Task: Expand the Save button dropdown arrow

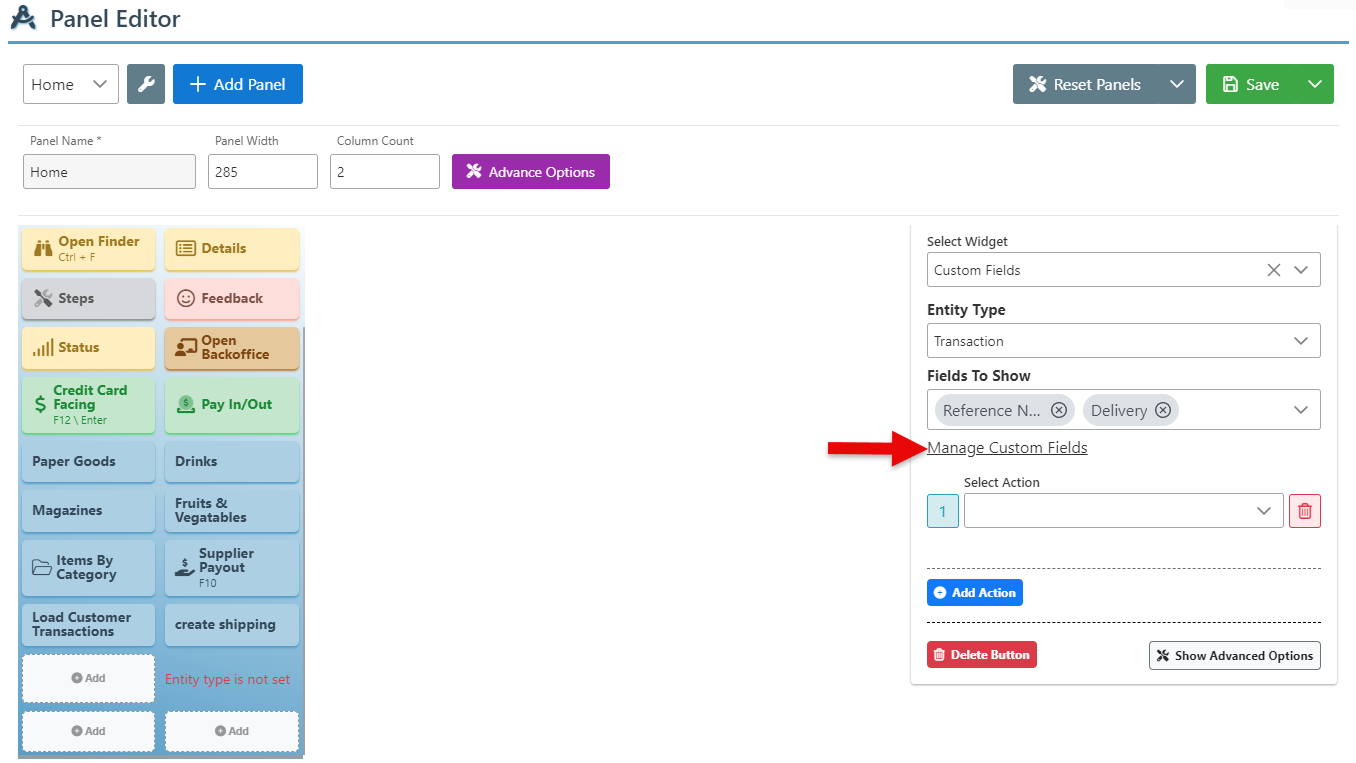Action: [1314, 85]
